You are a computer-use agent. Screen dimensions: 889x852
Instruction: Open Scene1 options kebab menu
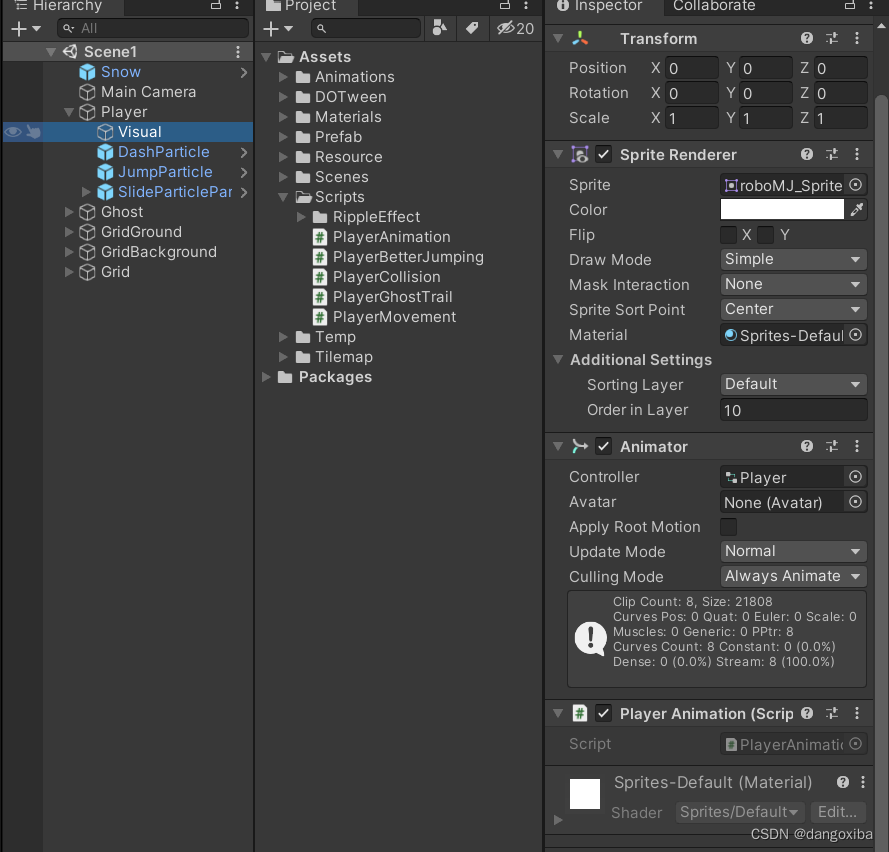[x=238, y=52]
